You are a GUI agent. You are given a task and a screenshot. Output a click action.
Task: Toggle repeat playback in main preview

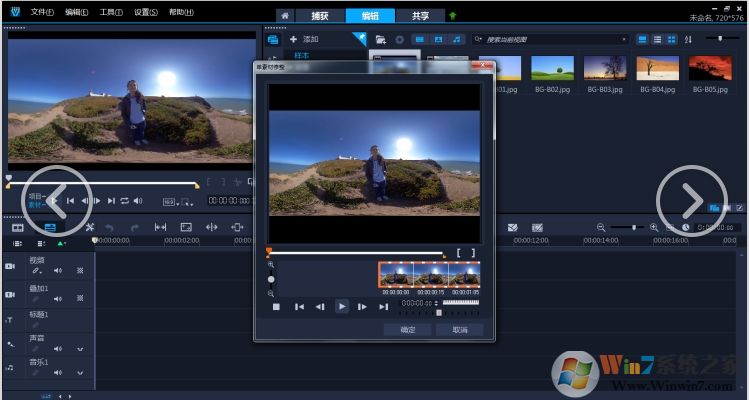tap(125, 200)
